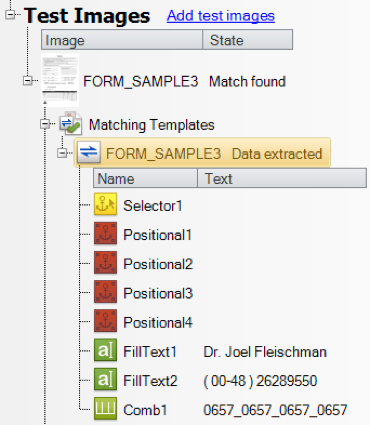This screenshot has height=425, width=370.
Task: Click the Image column header
Action: pos(122,40)
